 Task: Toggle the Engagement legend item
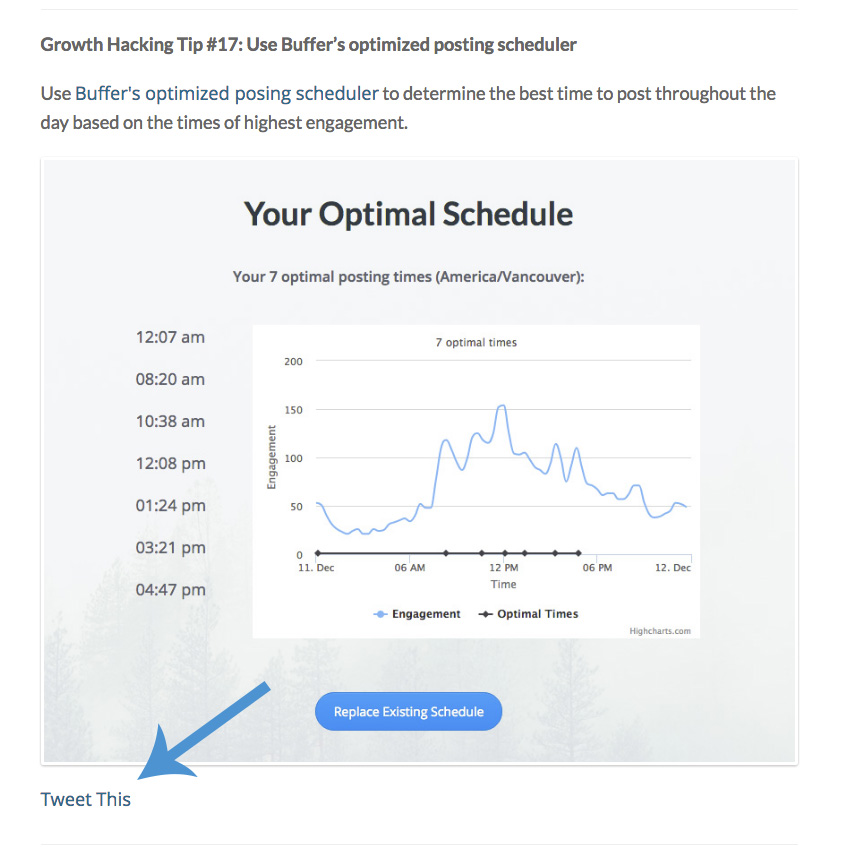417,614
